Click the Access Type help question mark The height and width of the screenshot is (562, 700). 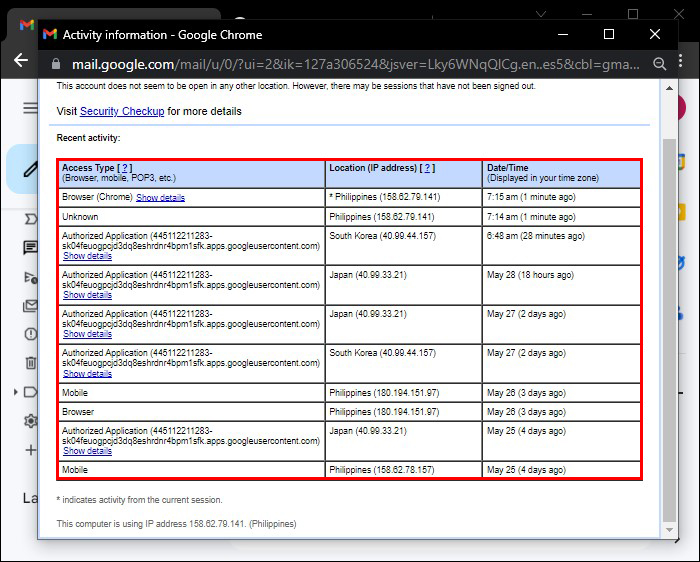point(125,168)
